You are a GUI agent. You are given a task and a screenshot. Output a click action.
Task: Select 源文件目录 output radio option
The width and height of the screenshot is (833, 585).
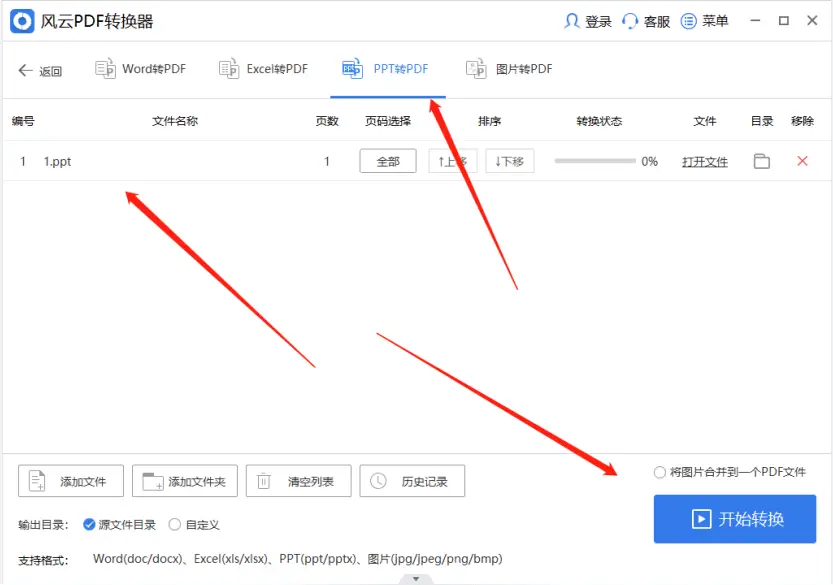[x=89, y=524]
